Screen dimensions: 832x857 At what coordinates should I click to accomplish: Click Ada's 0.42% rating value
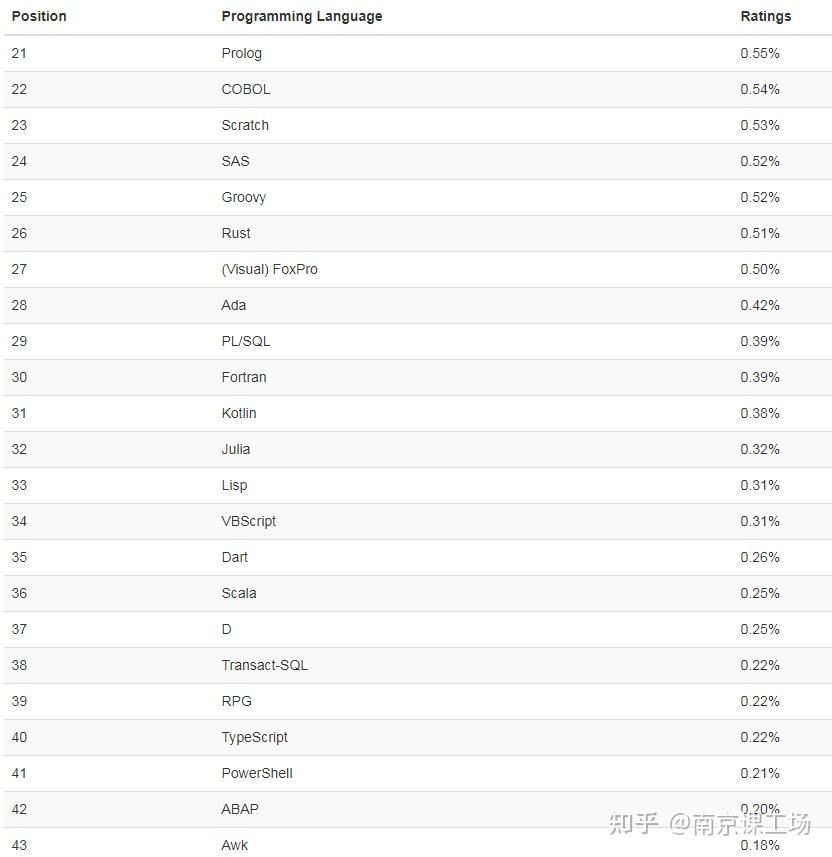coord(759,305)
